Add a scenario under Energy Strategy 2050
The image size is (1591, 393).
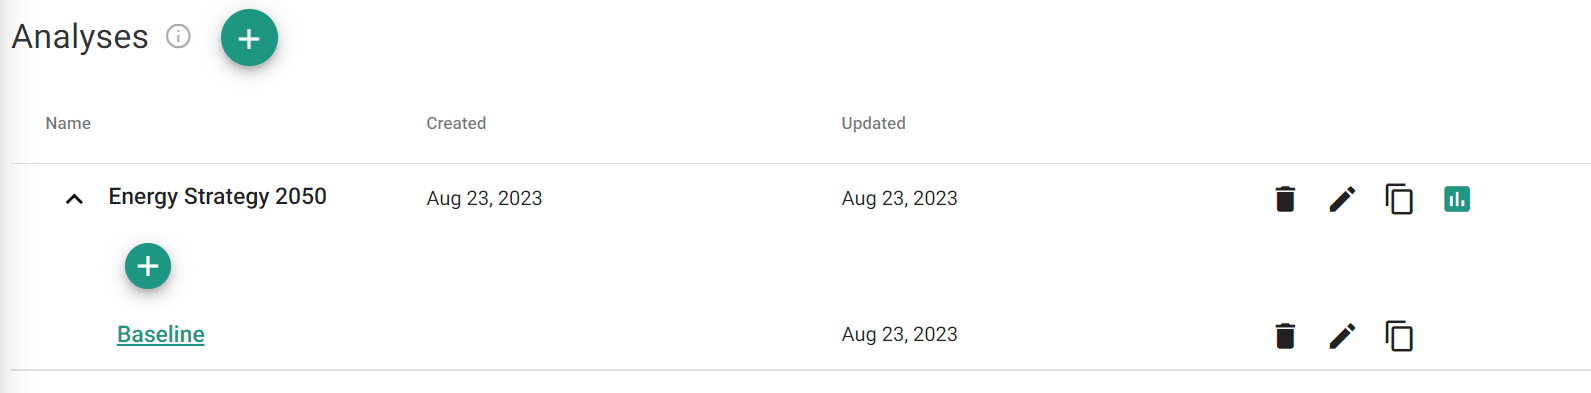[148, 266]
